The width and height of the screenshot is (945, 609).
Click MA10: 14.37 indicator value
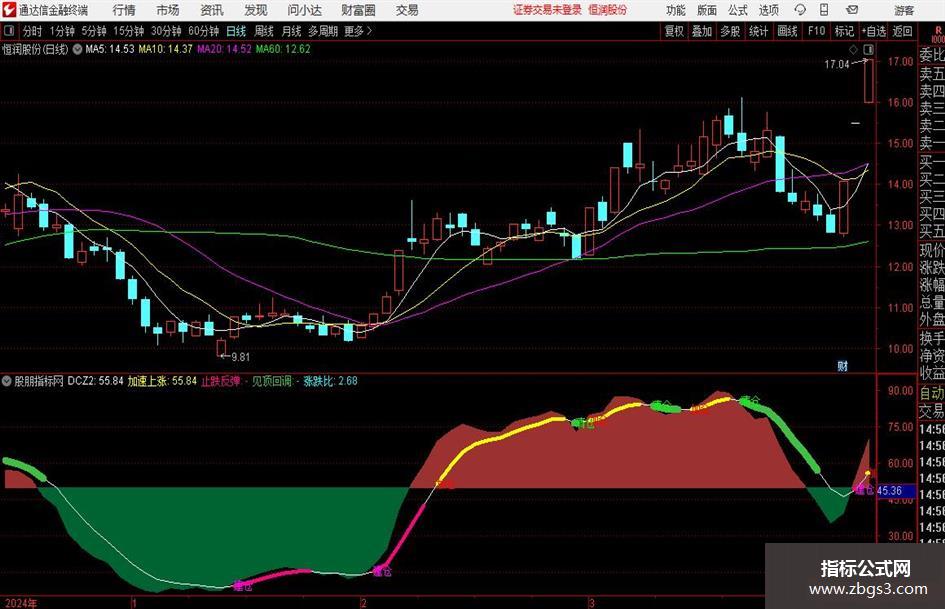click(x=165, y=49)
